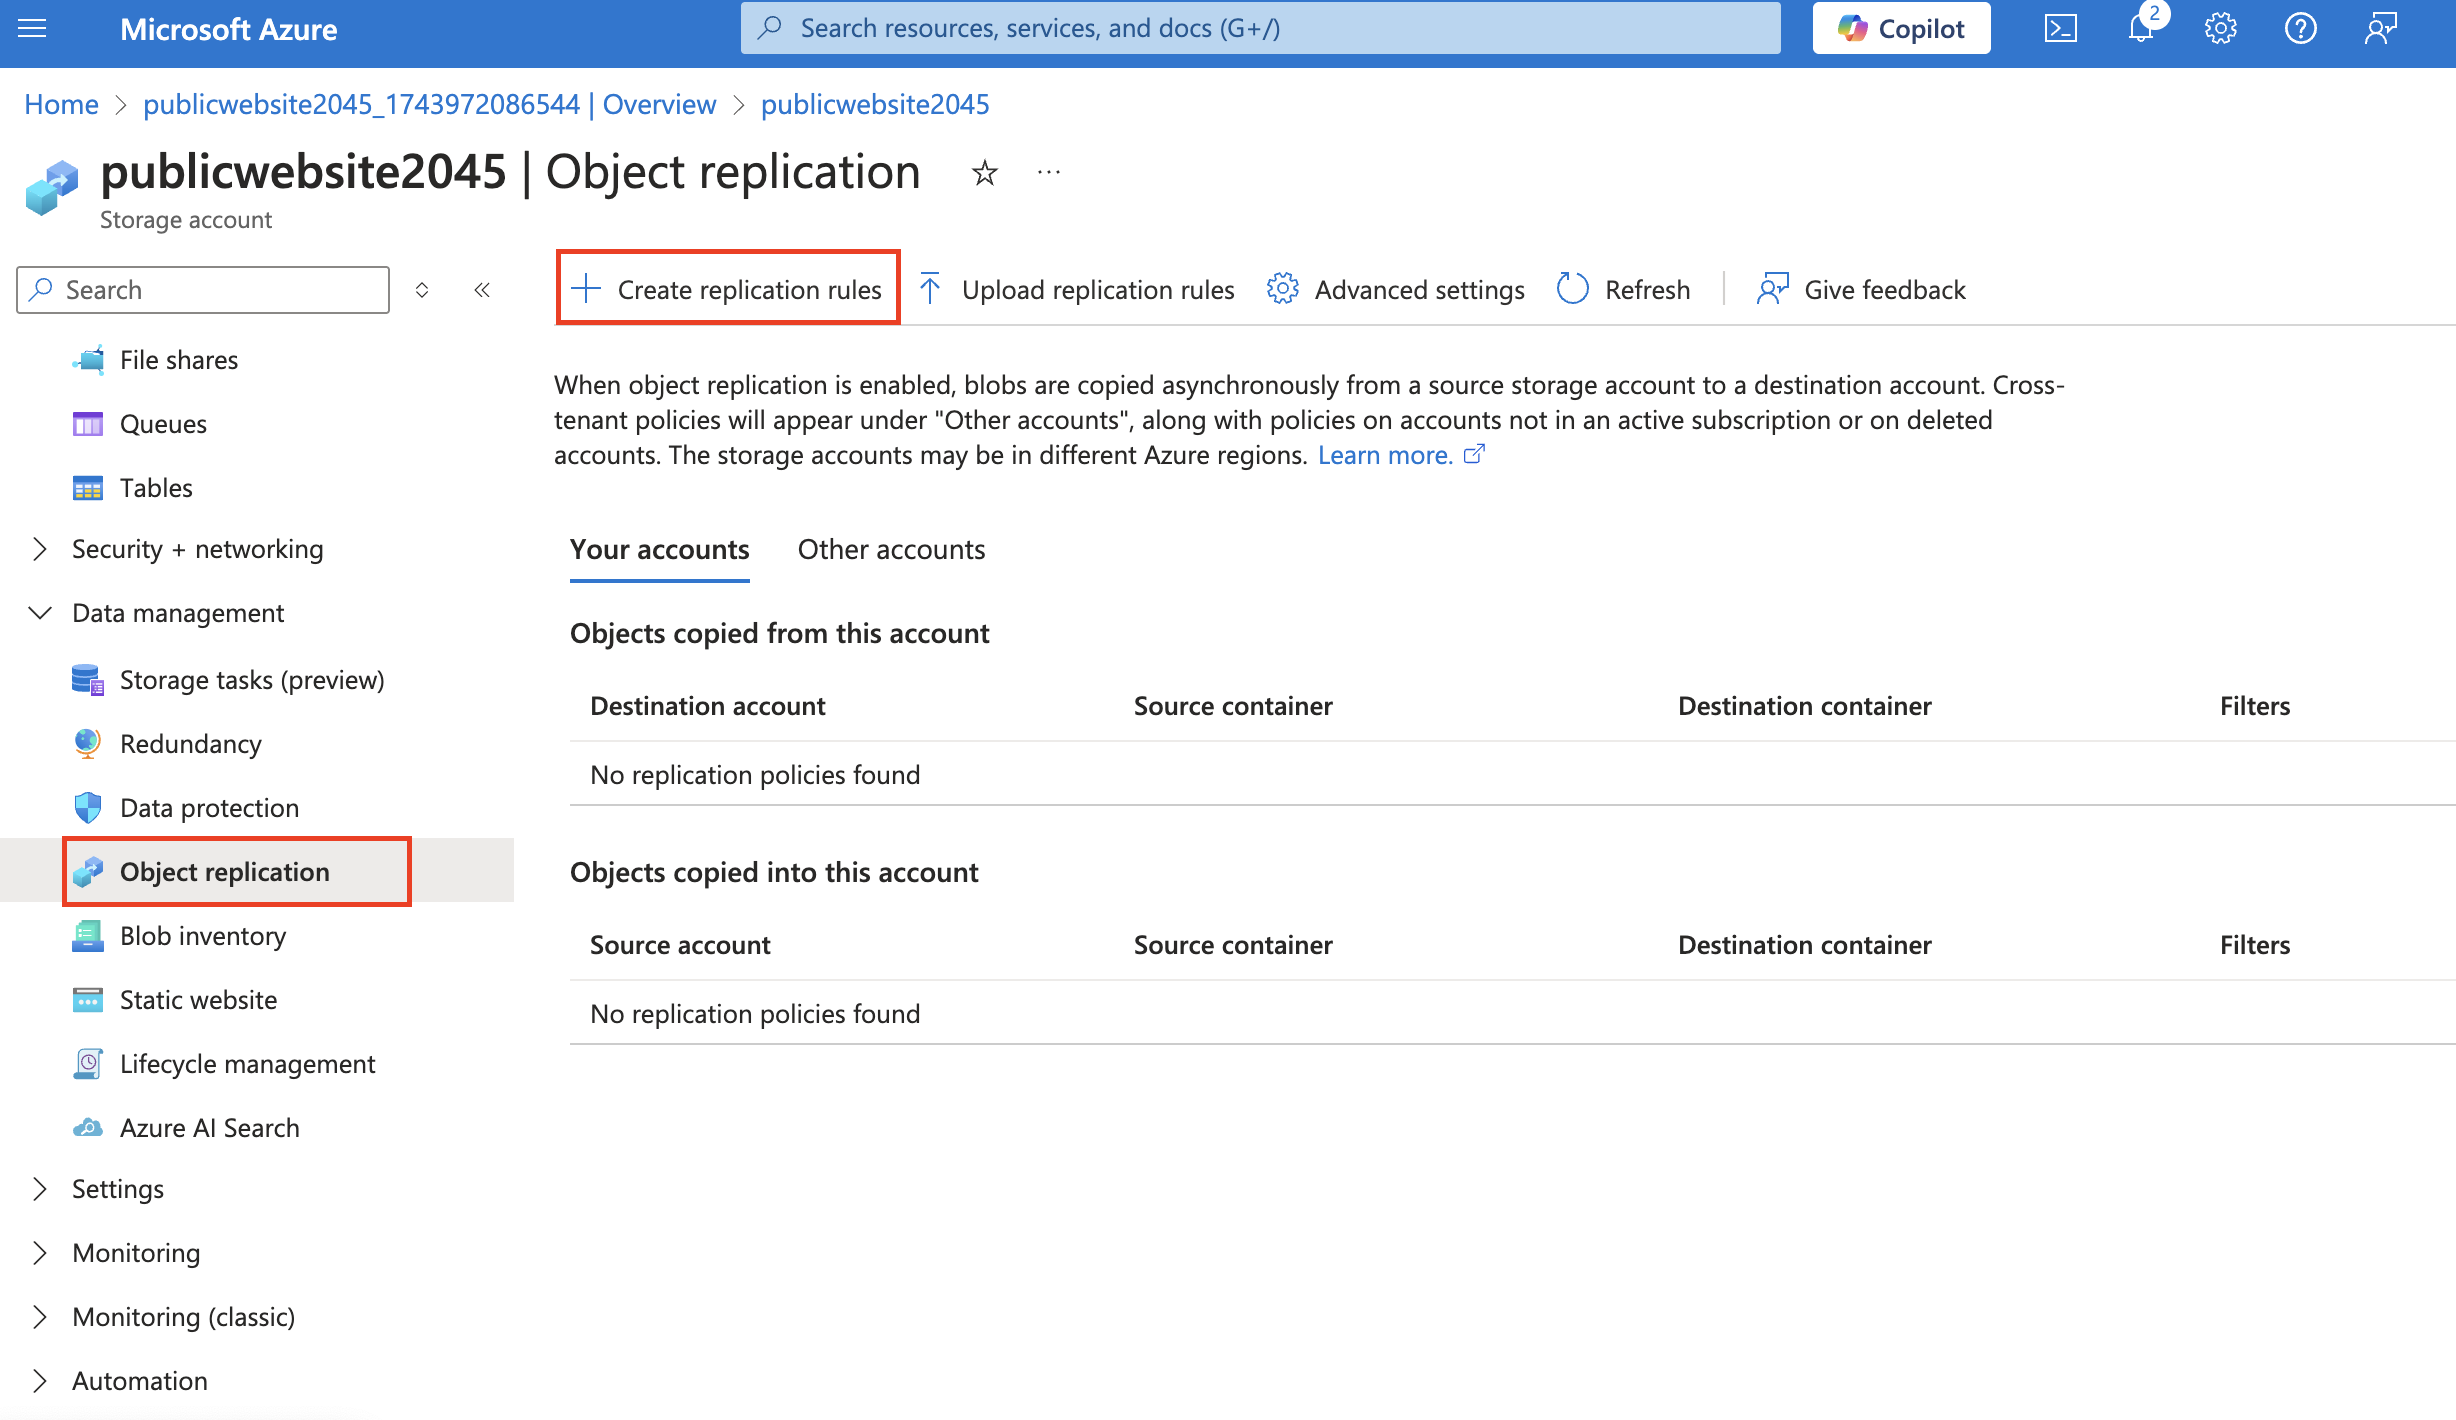Click the Source account column header
The height and width of the screenshot is (1420, 2456).
pyautogui.click(x=680, y=945)
